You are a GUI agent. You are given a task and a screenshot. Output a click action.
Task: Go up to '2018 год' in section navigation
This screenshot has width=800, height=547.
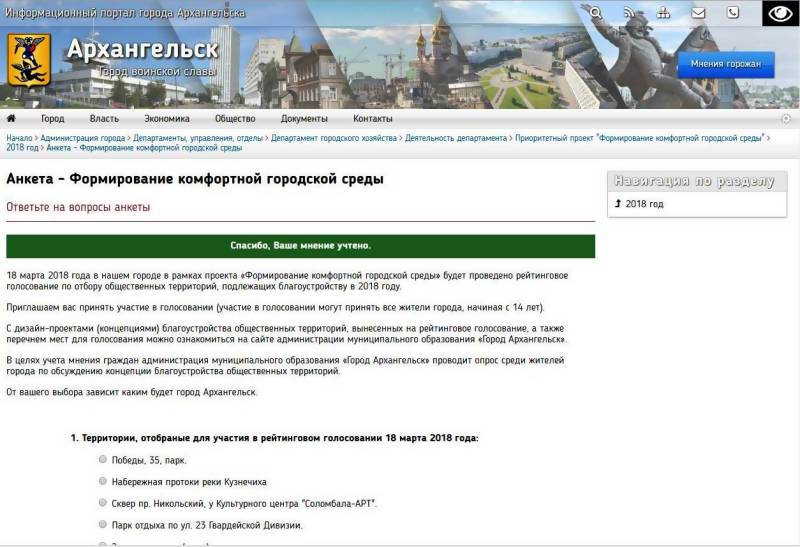coord(643,204)
